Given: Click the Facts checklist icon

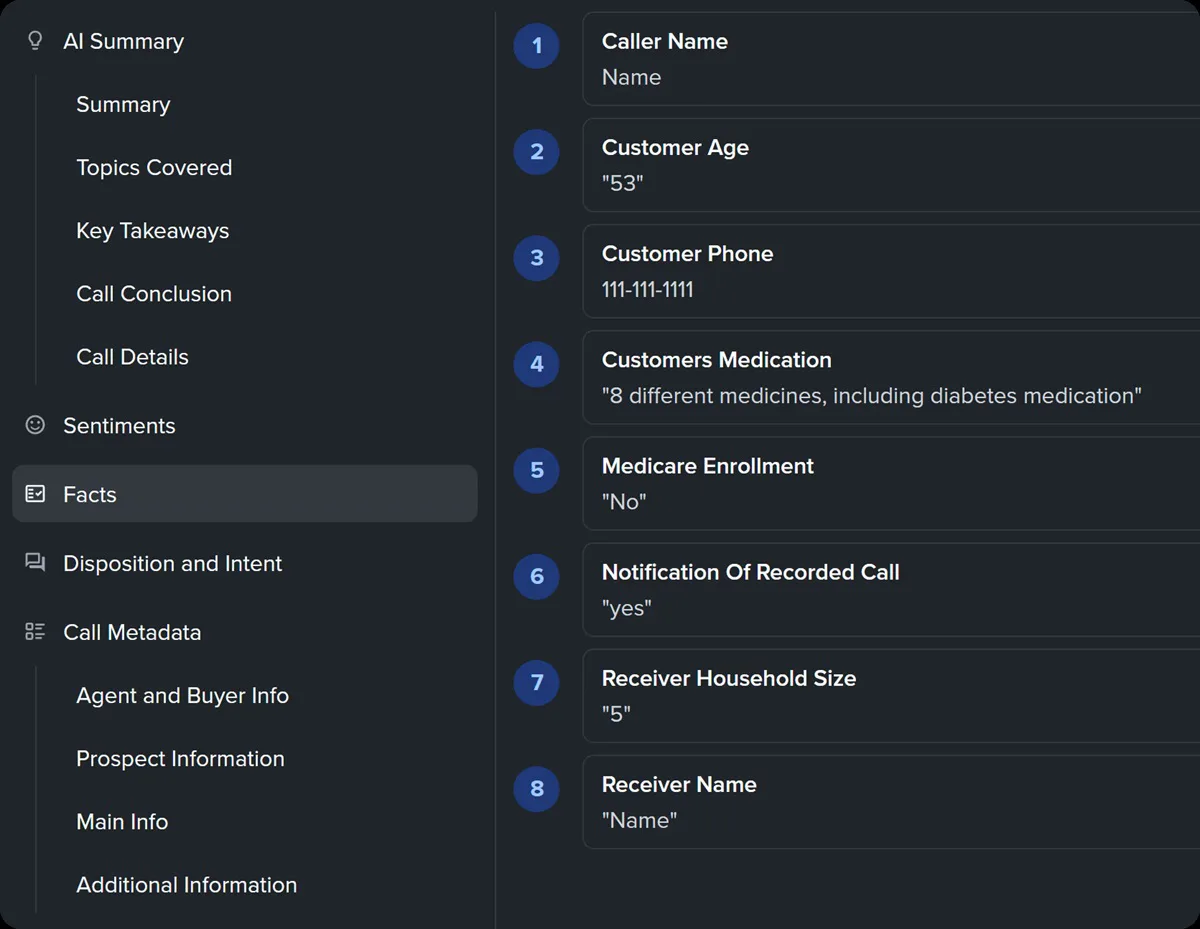Looking at the screenshot, I should tap(35, 494).
